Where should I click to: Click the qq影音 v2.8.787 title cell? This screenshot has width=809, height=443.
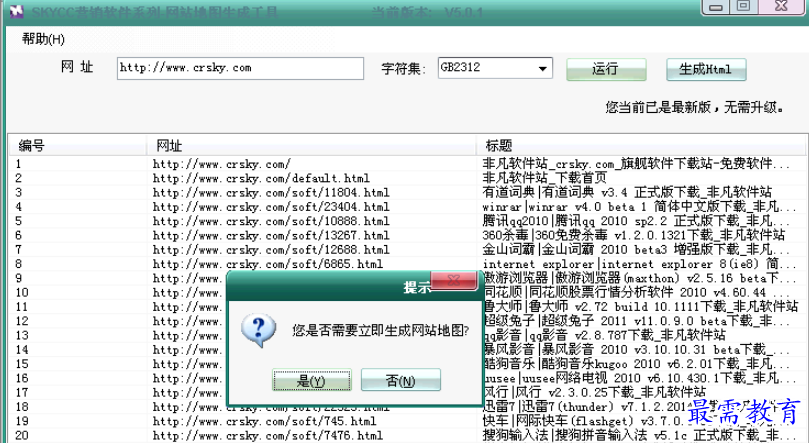click(x=604, y=335)
